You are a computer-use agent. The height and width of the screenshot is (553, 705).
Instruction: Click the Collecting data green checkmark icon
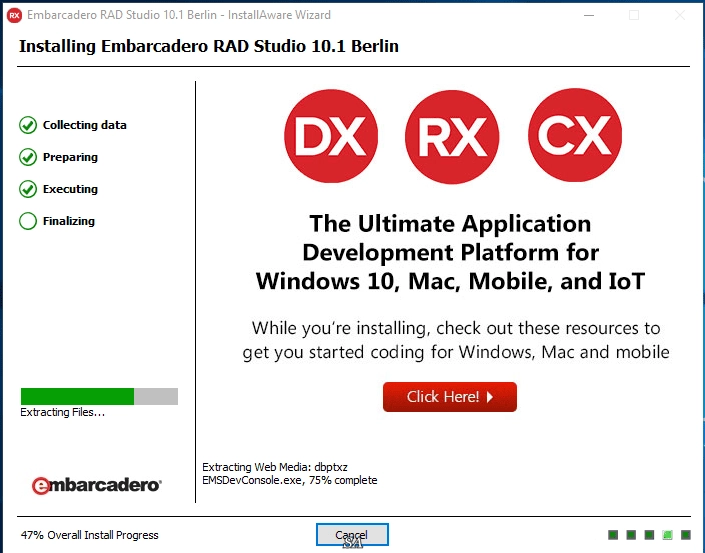click(x=28, y=125)
